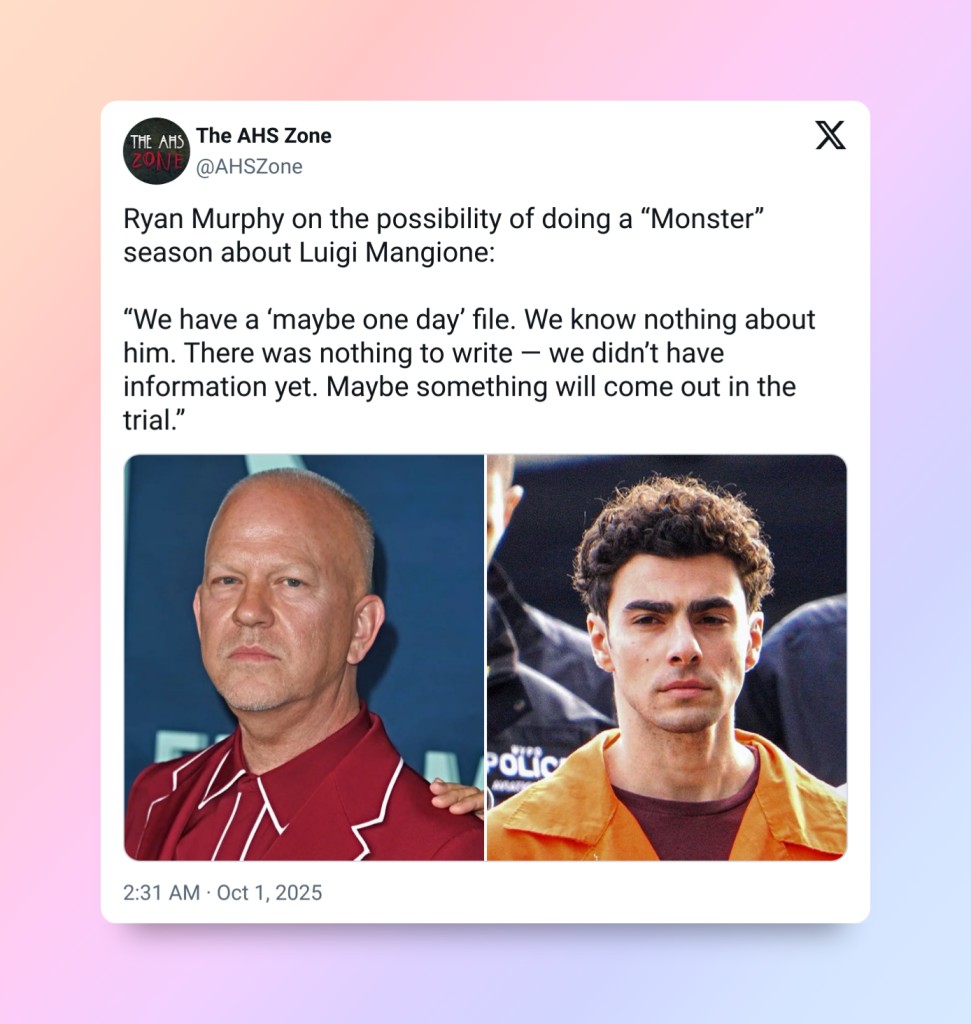971x1024 pixels.
Task: Click the words Ryan Murphy in the tweet
Action: coord(204,219)
